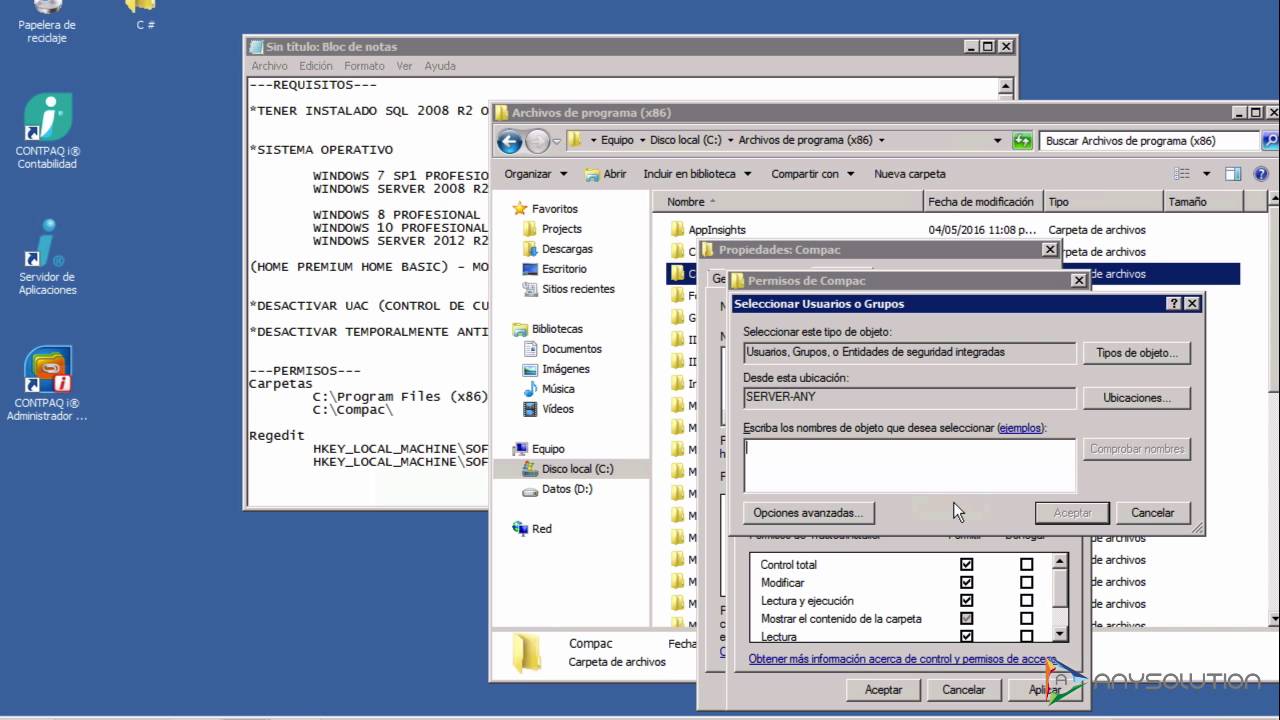
Task: Toggle Denegar checkbox for Modificar
Action: (1026, 583)
